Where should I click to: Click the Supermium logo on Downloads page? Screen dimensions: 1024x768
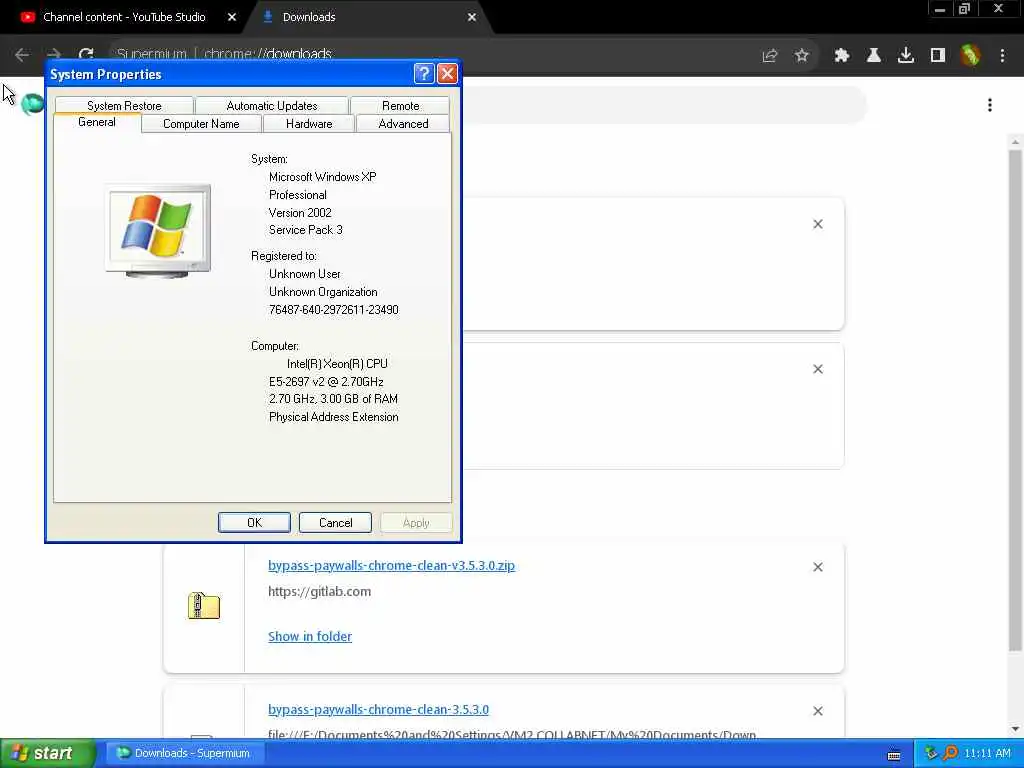click(x=31, y=104)
